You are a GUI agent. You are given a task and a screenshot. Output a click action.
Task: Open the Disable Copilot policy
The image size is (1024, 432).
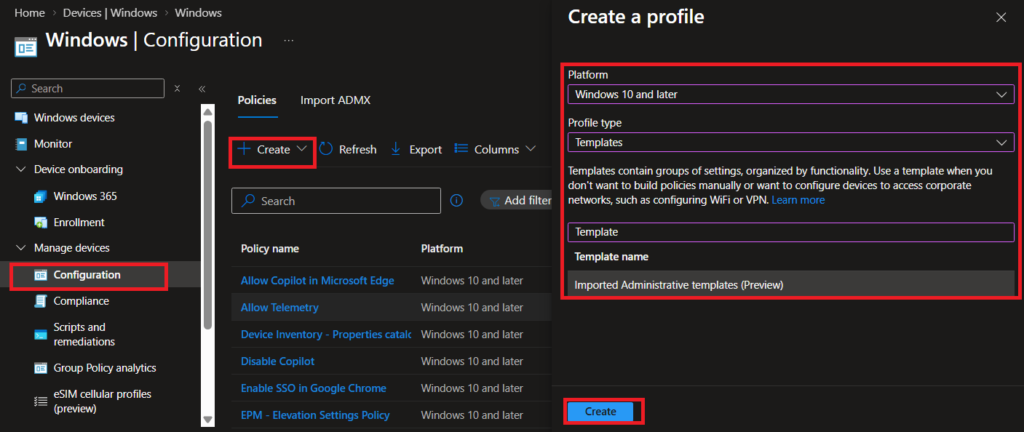[x=278, y=361]
